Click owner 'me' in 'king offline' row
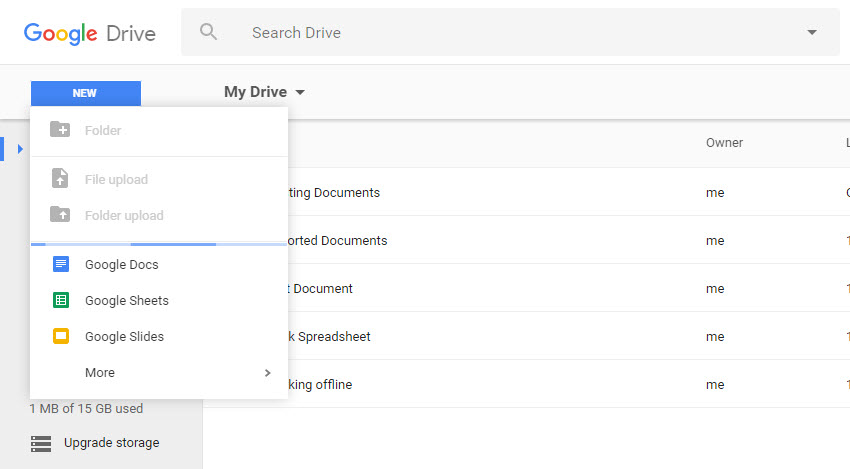The image size is (850, 469). pyautogui.click(x=715, y=385)
